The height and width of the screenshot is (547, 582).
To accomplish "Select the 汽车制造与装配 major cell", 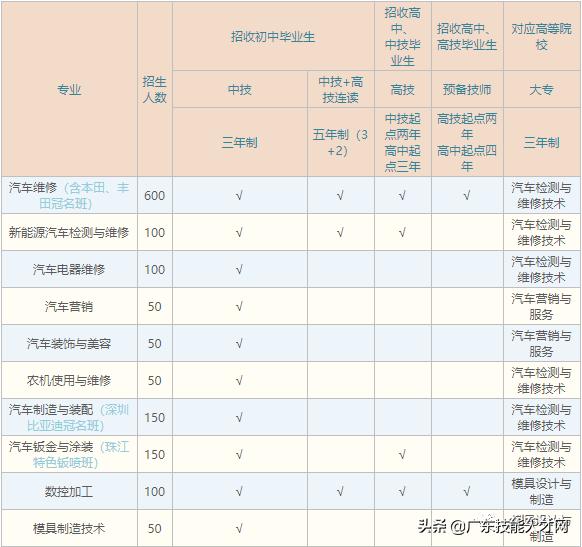I will coord(69,417).
